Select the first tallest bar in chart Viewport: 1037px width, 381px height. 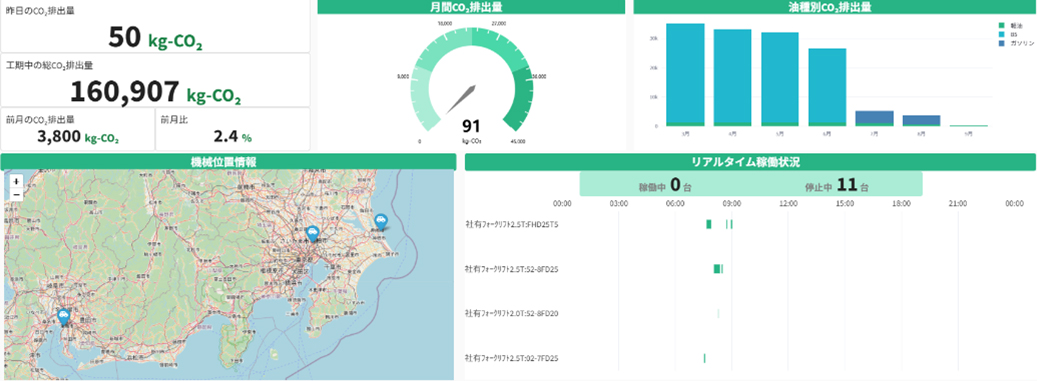[685, 75]
